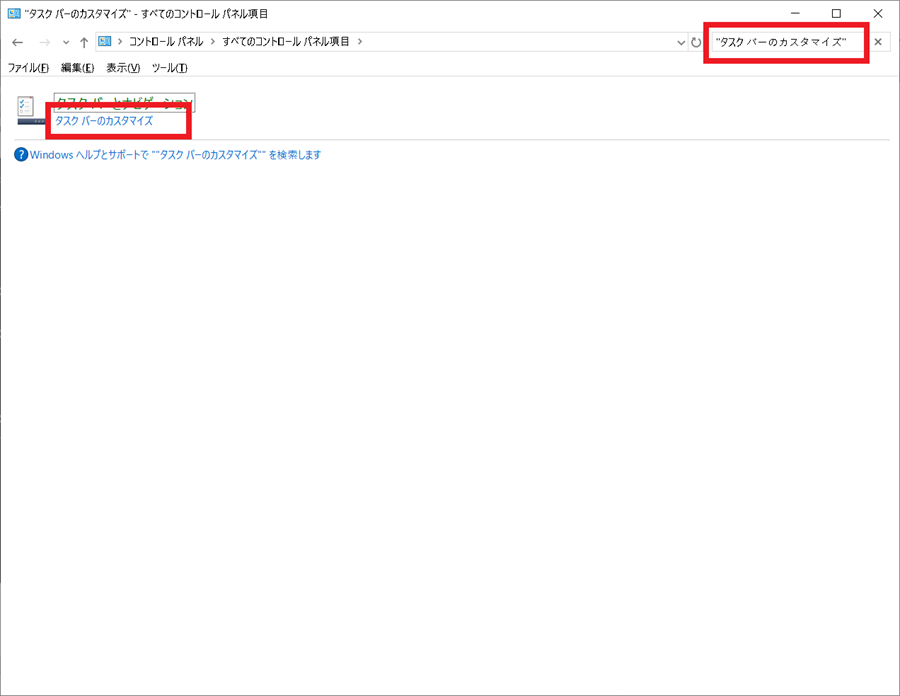Open the タスク バーのカスタマイズ link
Viewport: 900px width, 696px height.
click(104, 121)
